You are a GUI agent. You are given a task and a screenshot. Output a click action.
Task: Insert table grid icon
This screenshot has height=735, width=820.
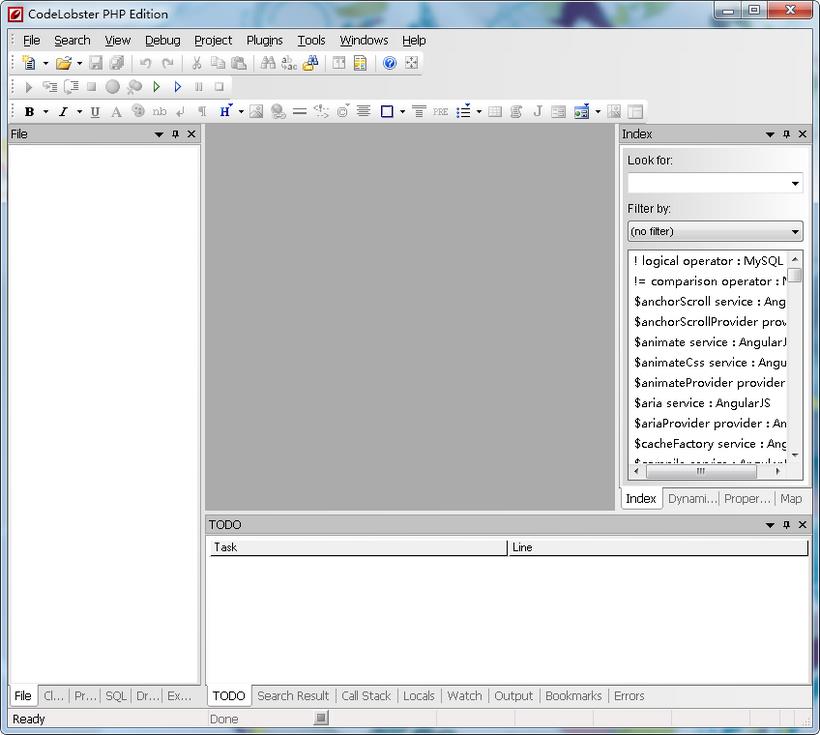(494, 111)
